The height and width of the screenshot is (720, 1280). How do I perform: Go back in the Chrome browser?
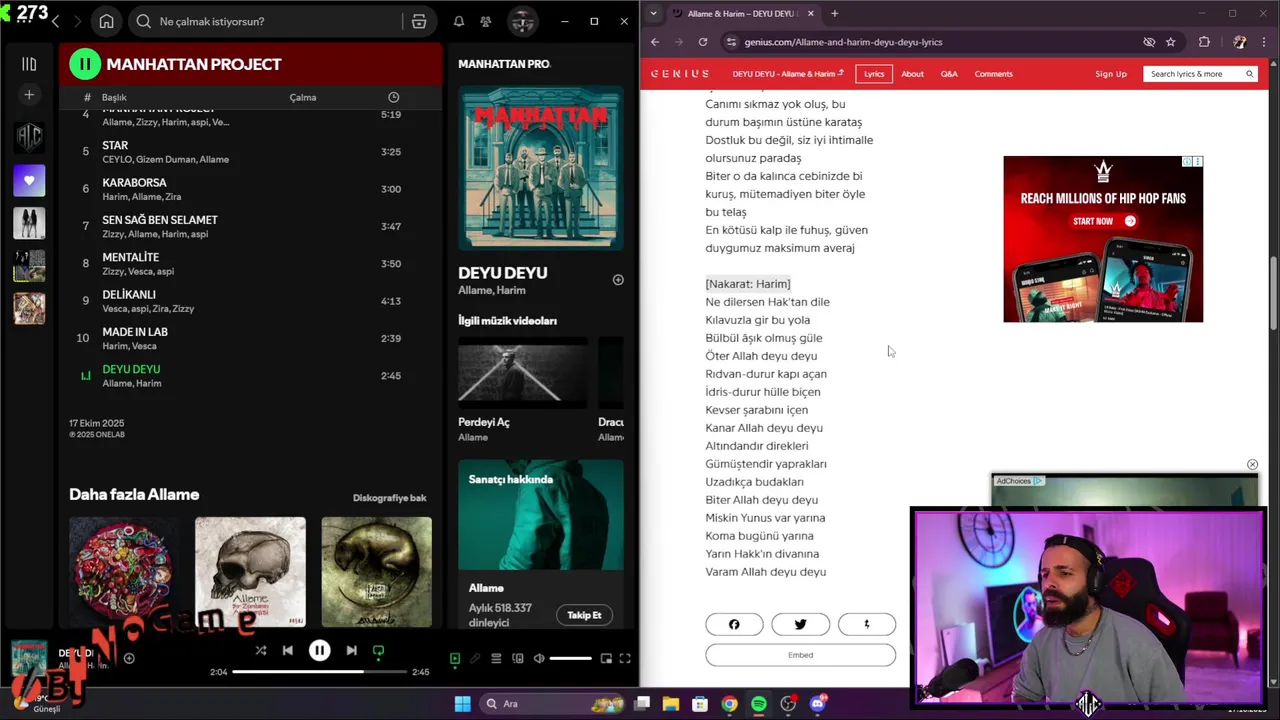pyautogui.click(x=655, y=42)
